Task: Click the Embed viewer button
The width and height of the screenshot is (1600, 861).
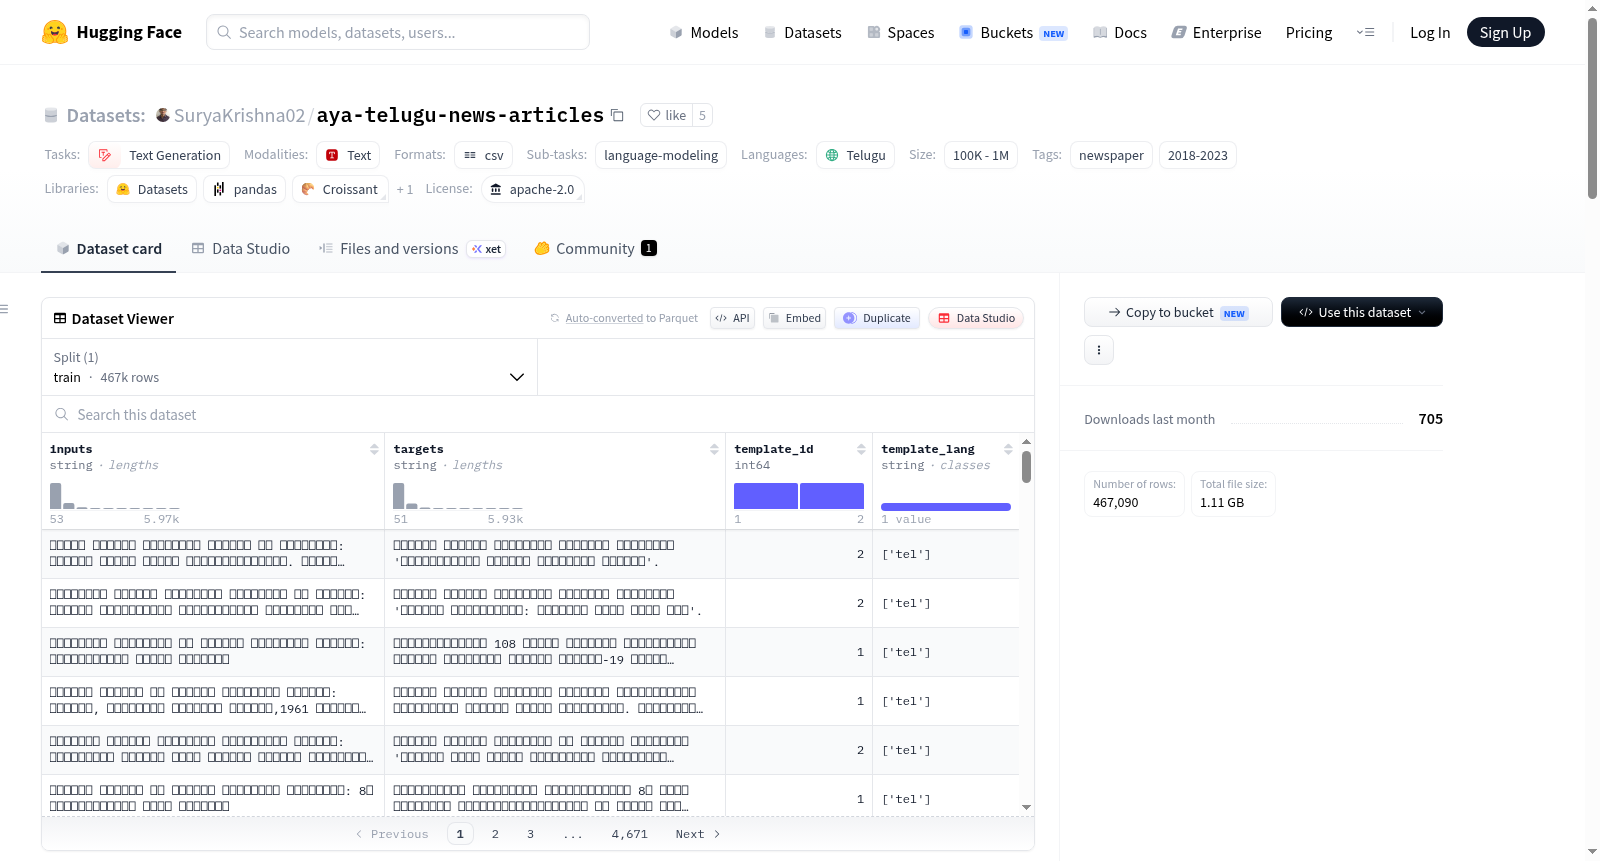Action: 794,318
